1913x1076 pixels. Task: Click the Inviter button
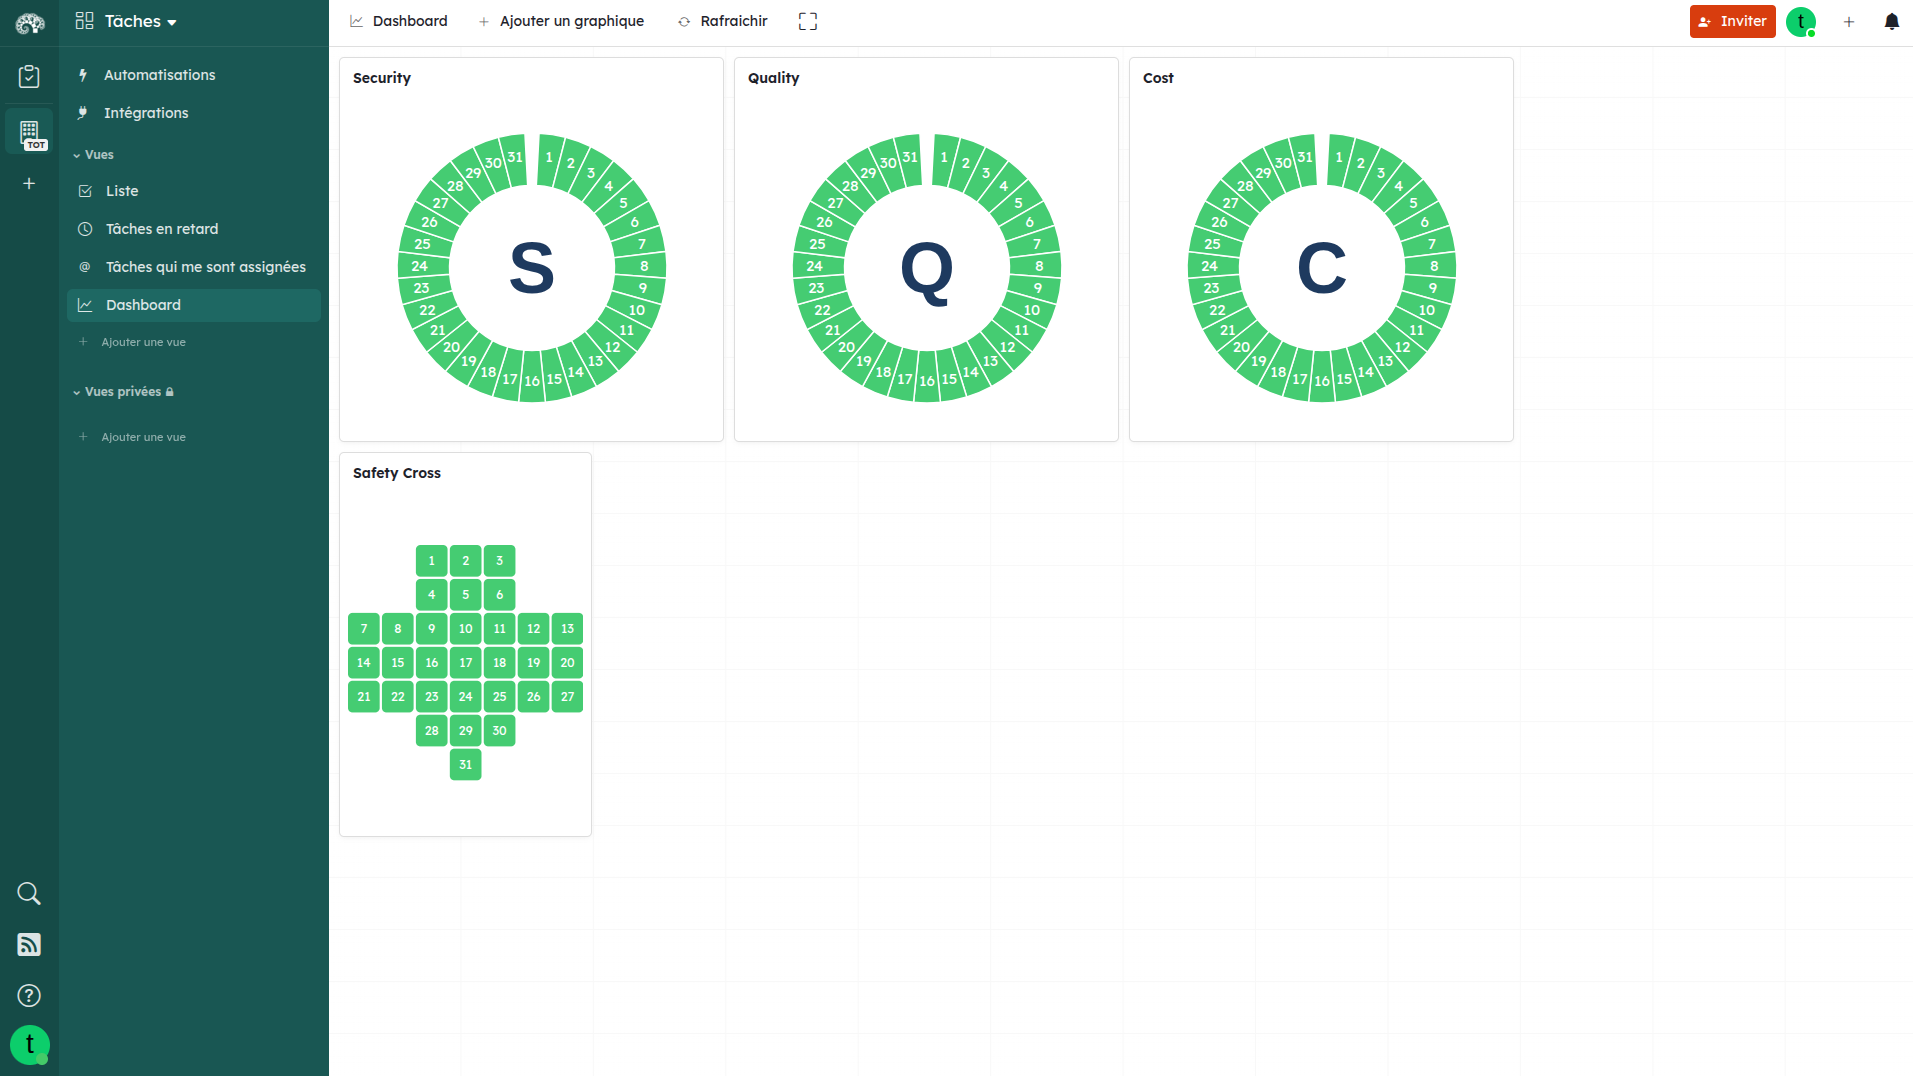pyautogui.click(x=1732, y=21)
